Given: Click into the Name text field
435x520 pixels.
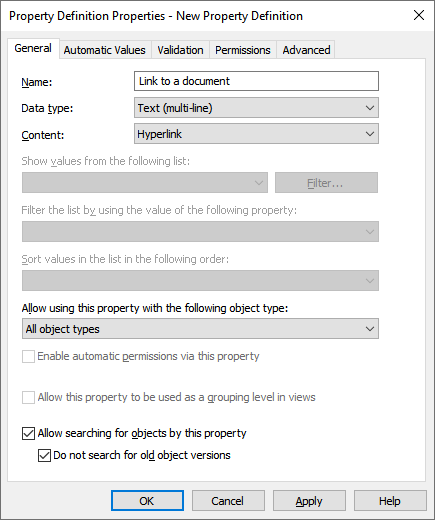Looking at the screenshot, I should pos(256,81).
